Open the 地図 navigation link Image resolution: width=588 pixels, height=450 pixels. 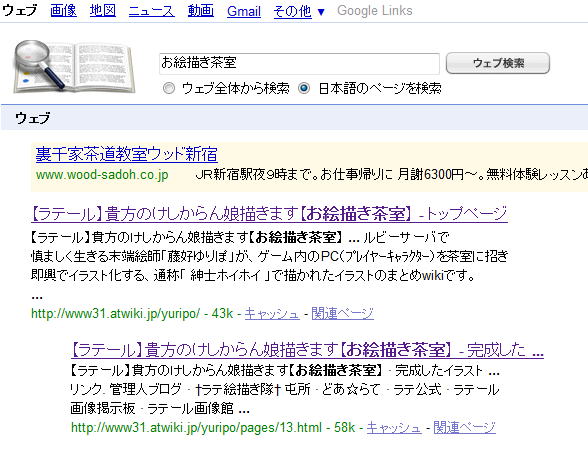(103, 11)
